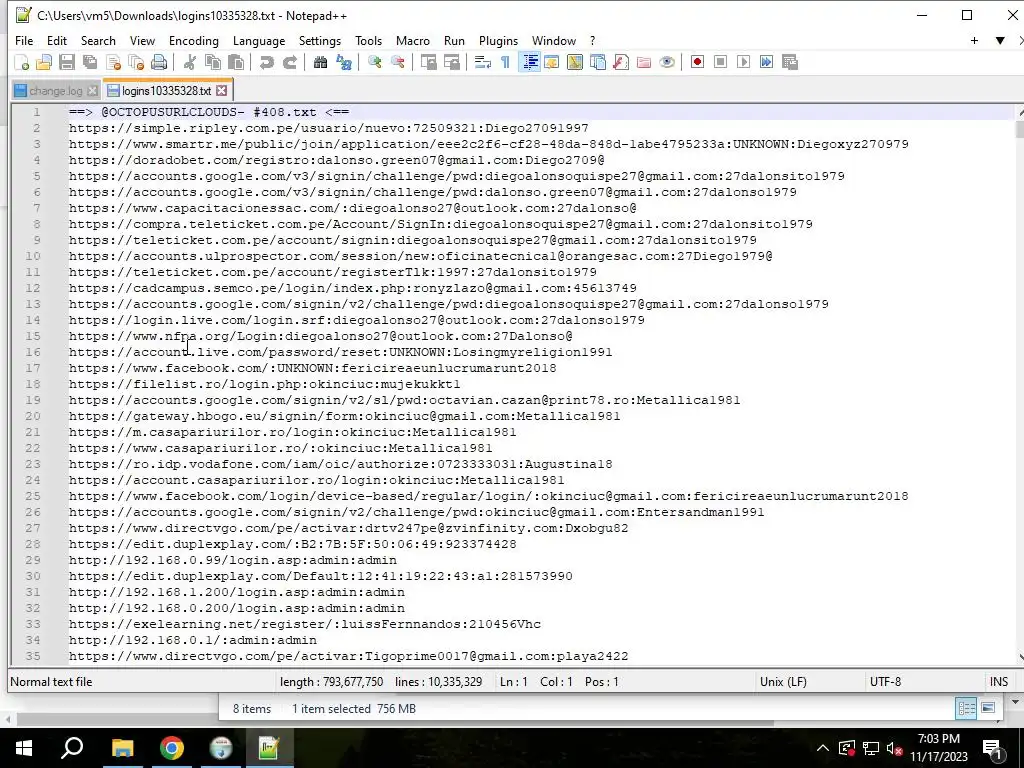The image size is (1024, 768).
Task: Open Find with the binoculars icon
Action: [320, 62]
